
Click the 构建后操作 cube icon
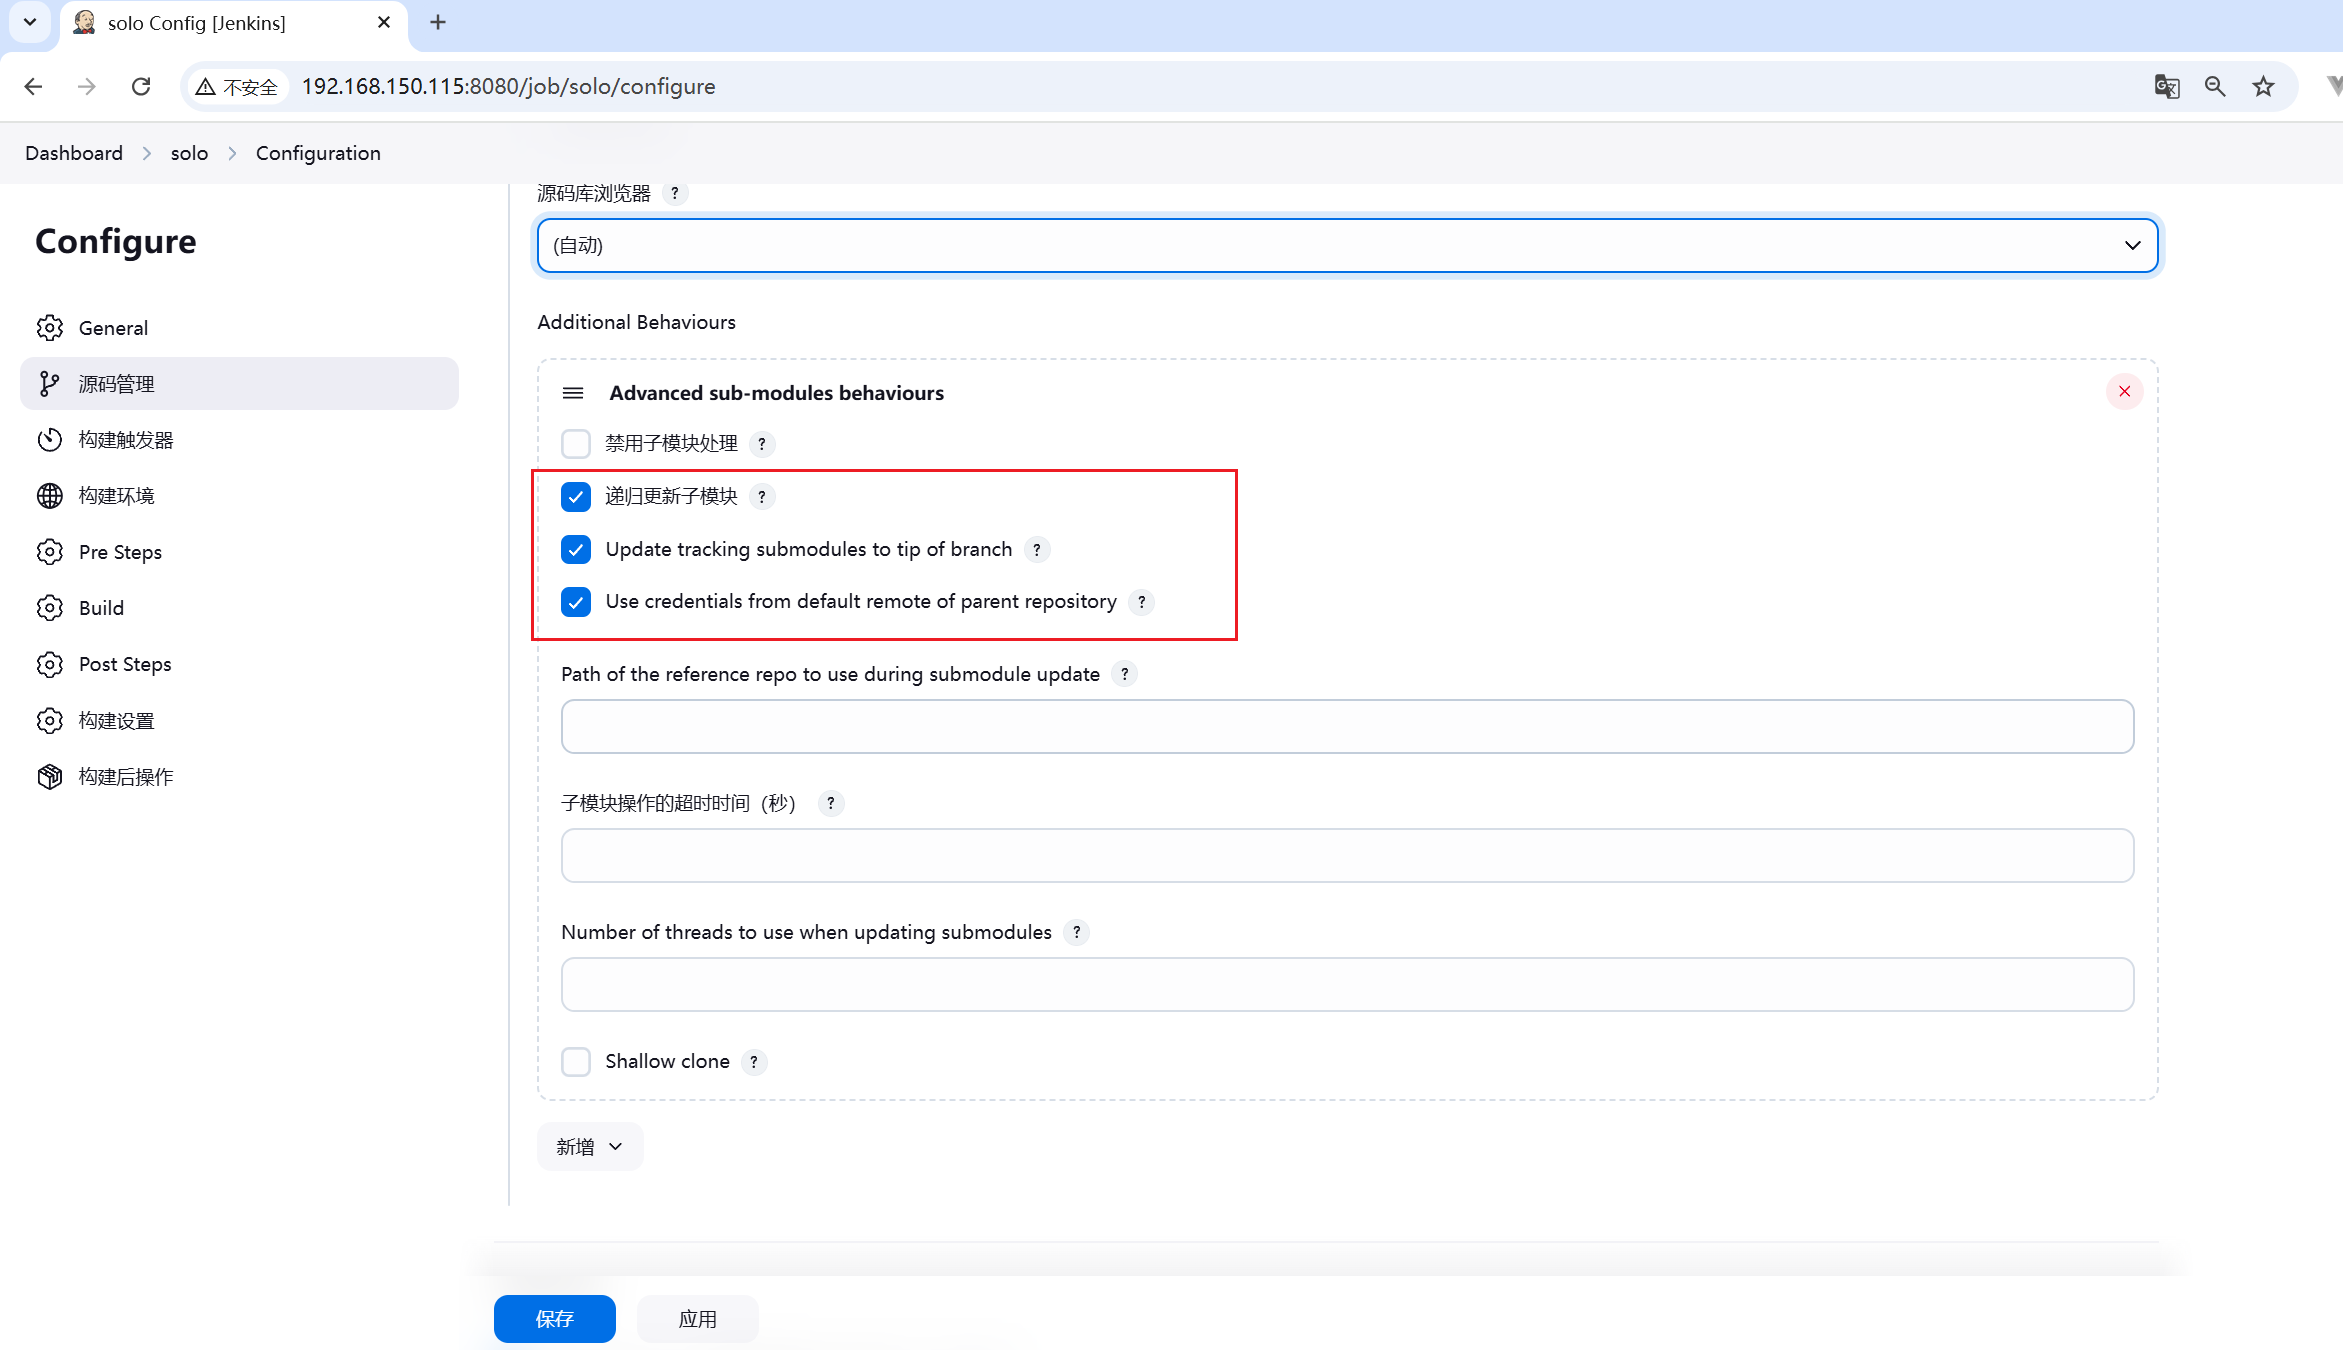click(x=50, y=777)
